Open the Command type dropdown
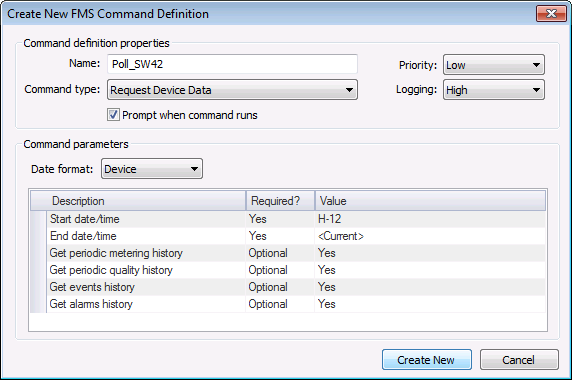 pyautogui.click(x=232, y=90)
